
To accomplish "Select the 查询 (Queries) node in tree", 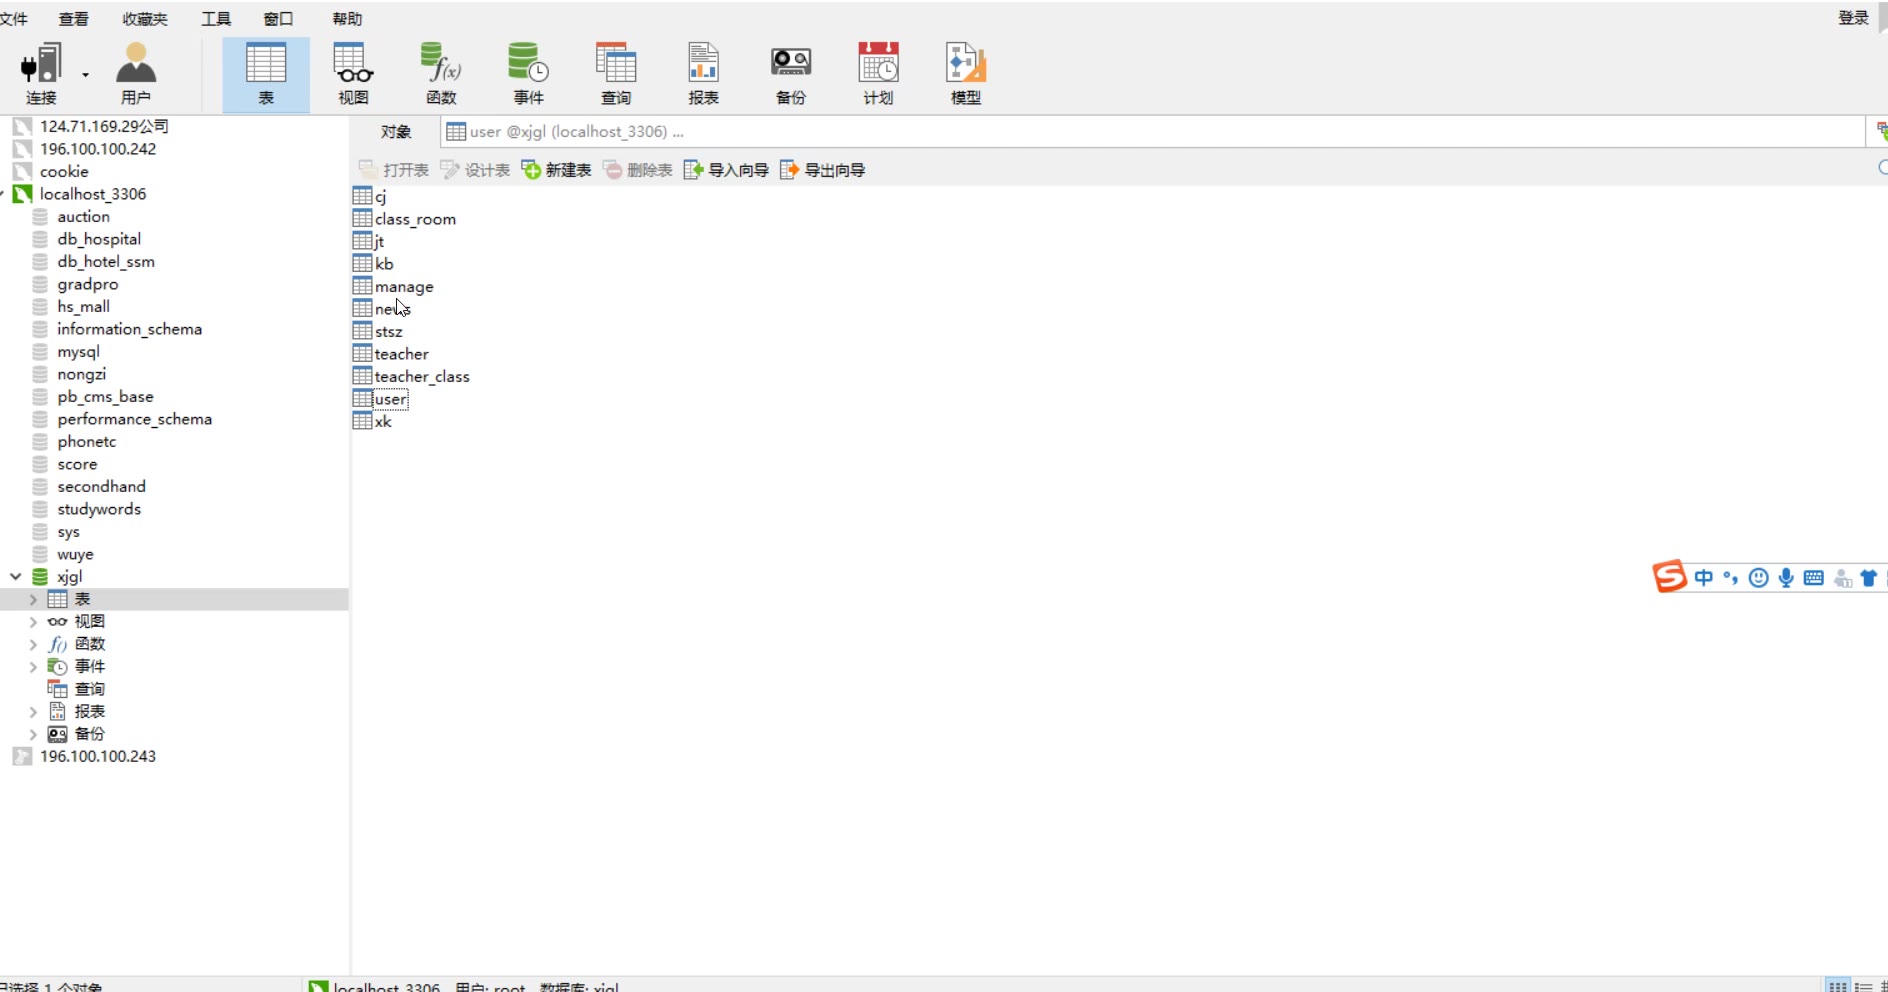I will click(x=89, y=689).
